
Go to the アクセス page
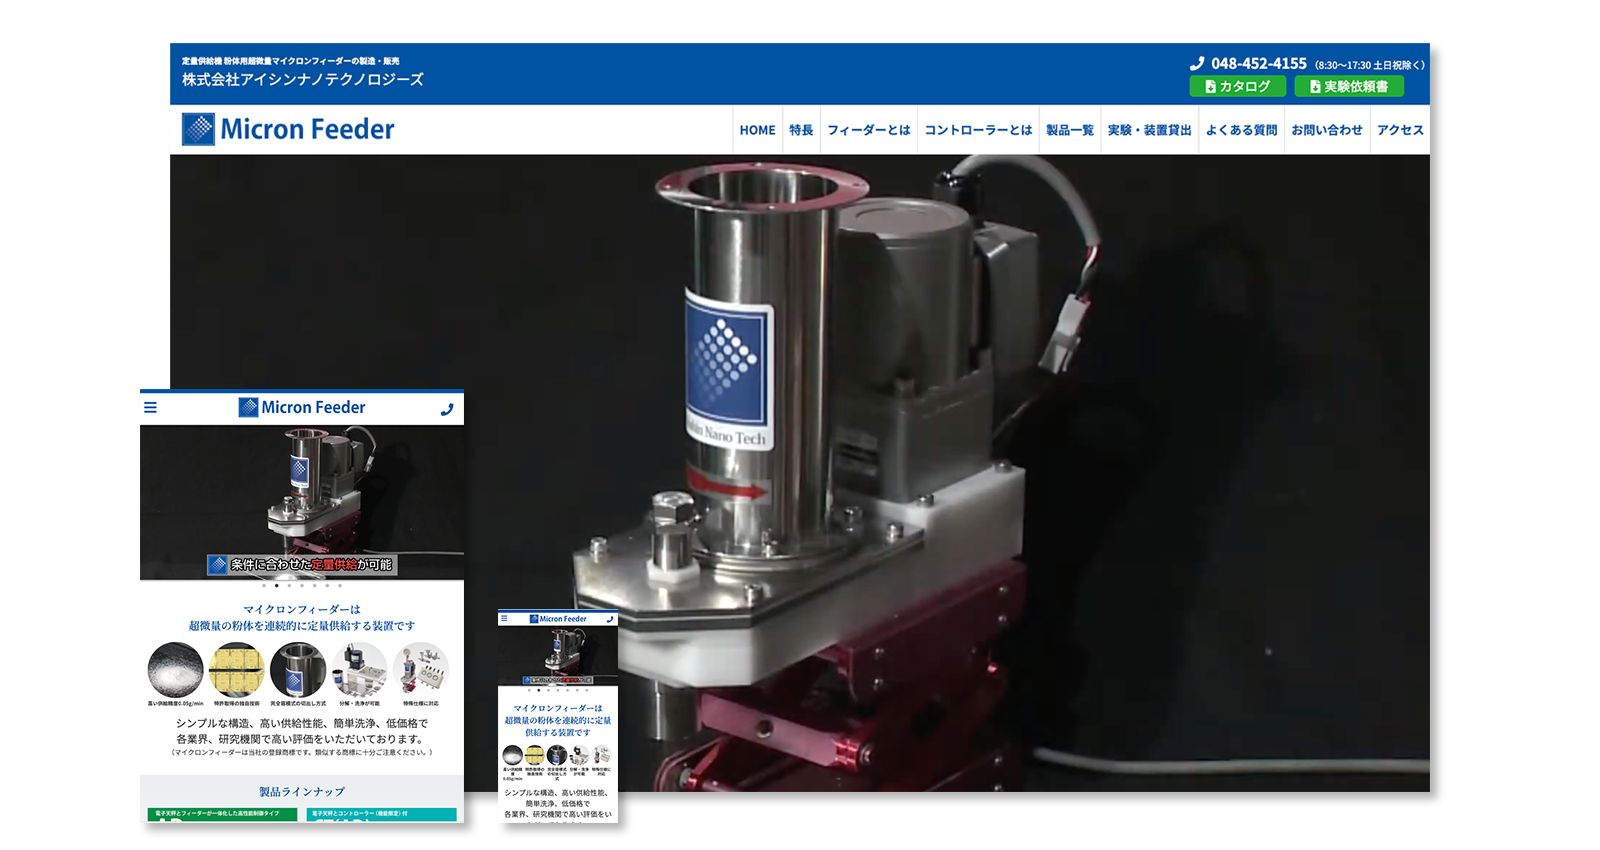1399,130
